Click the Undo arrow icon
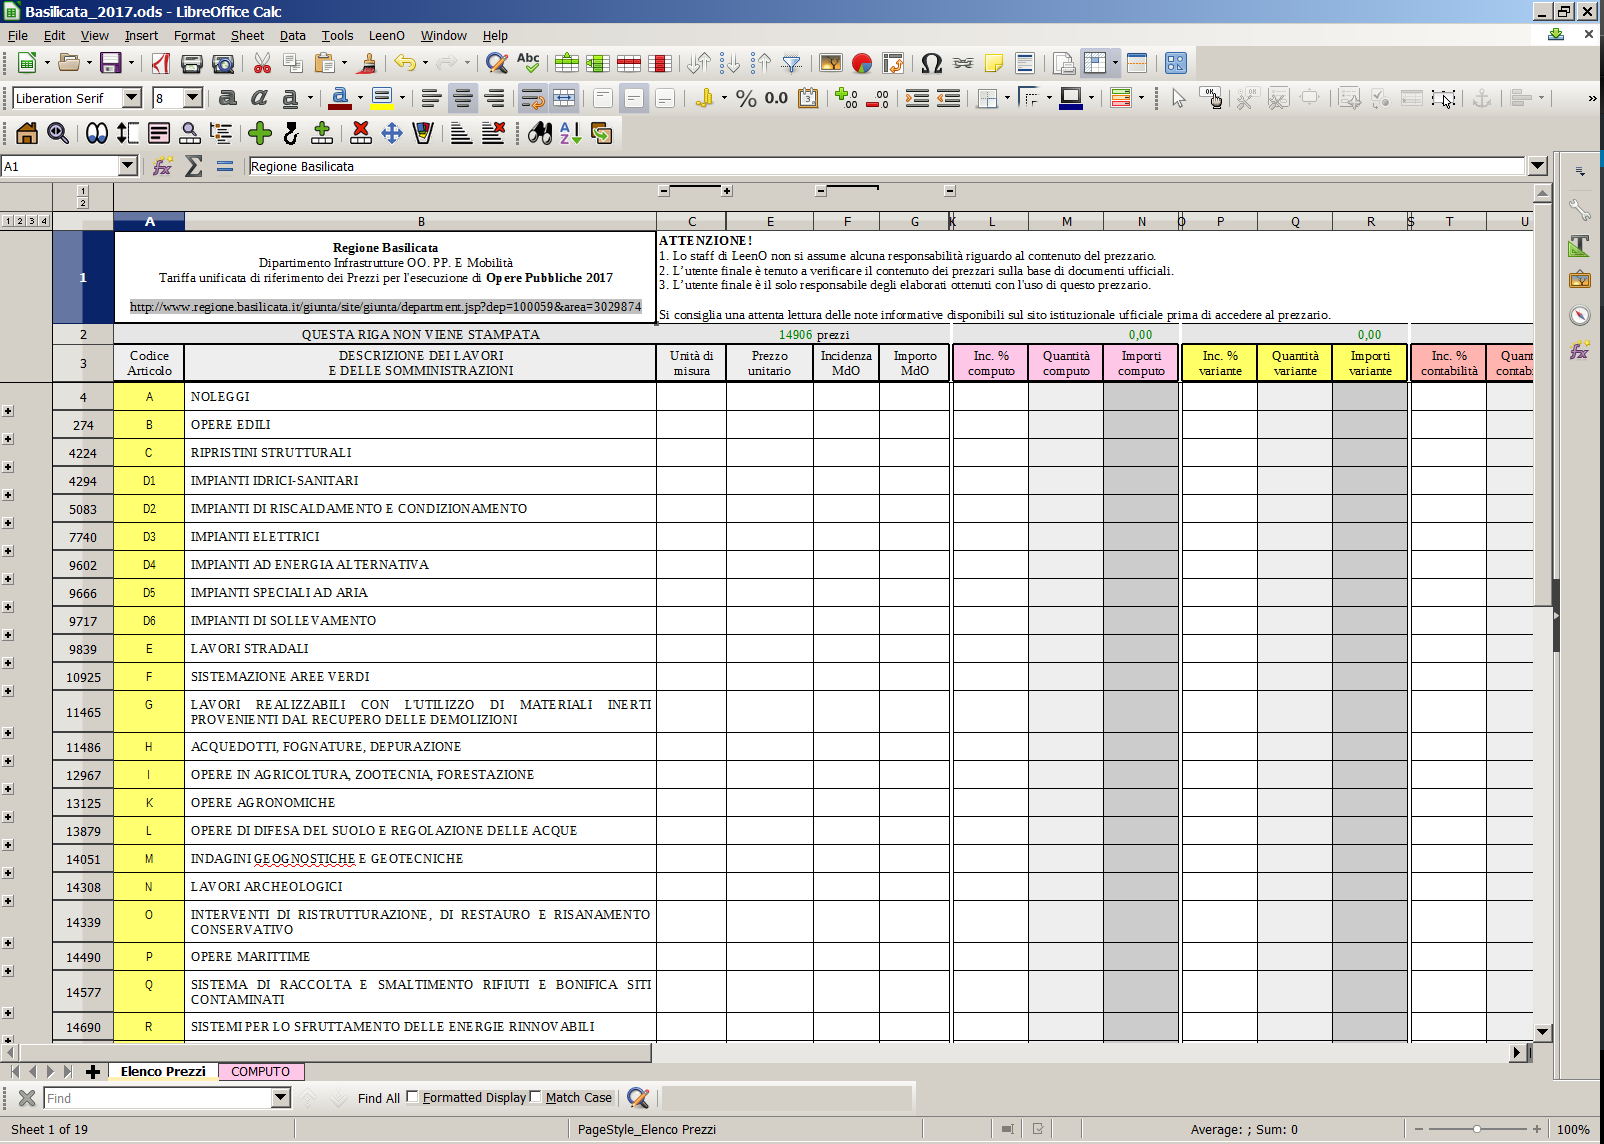1604x1144 pixels. coord(405,63)
